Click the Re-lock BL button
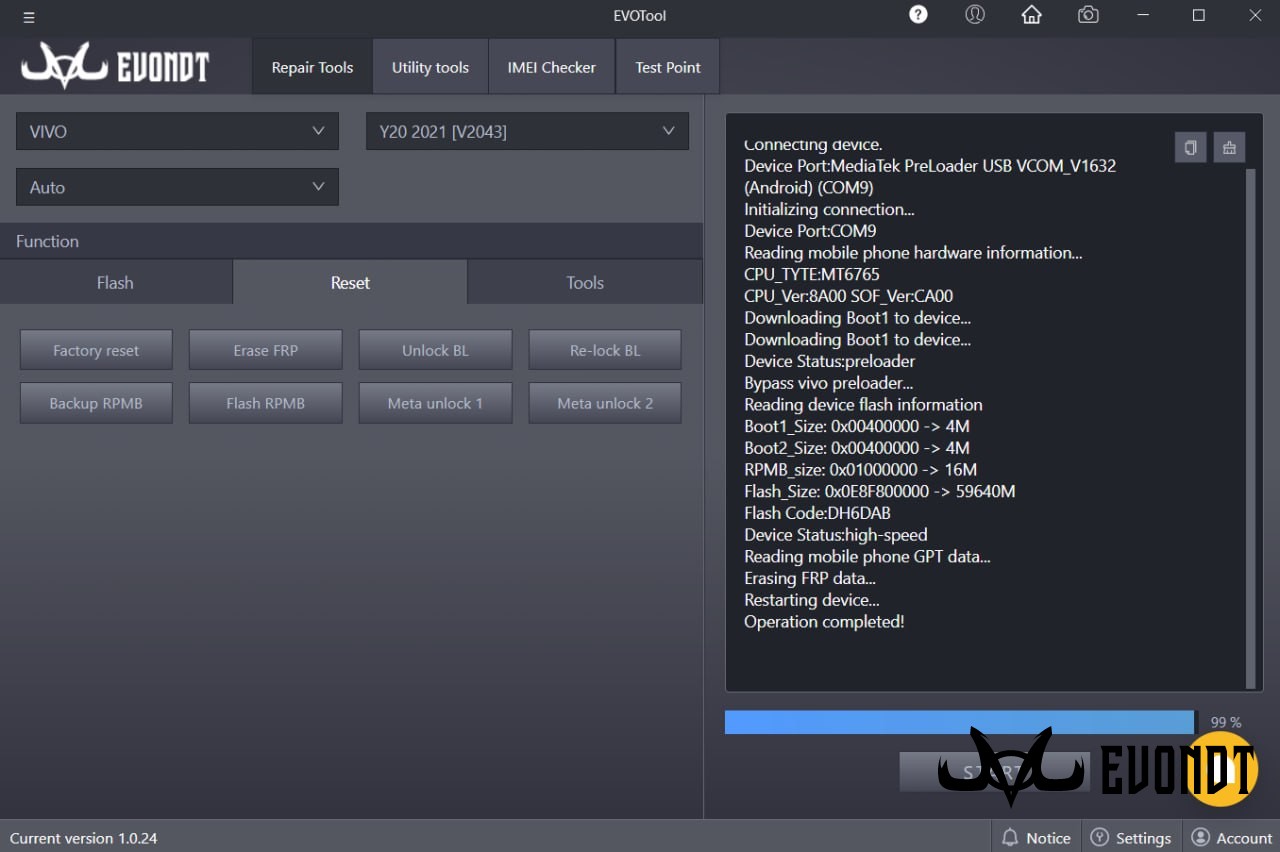The image size is (1280, 852). coord(605,350)
